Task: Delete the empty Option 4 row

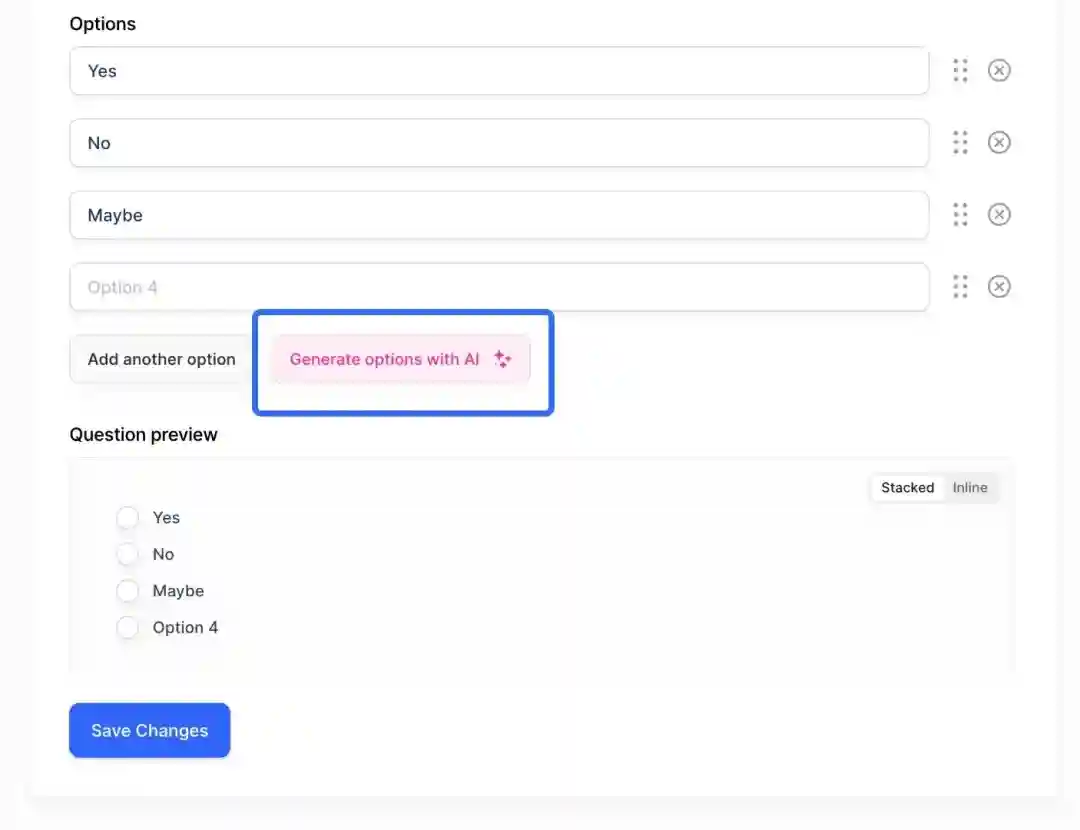Action: pyautogui.click(x=999, y=287)
